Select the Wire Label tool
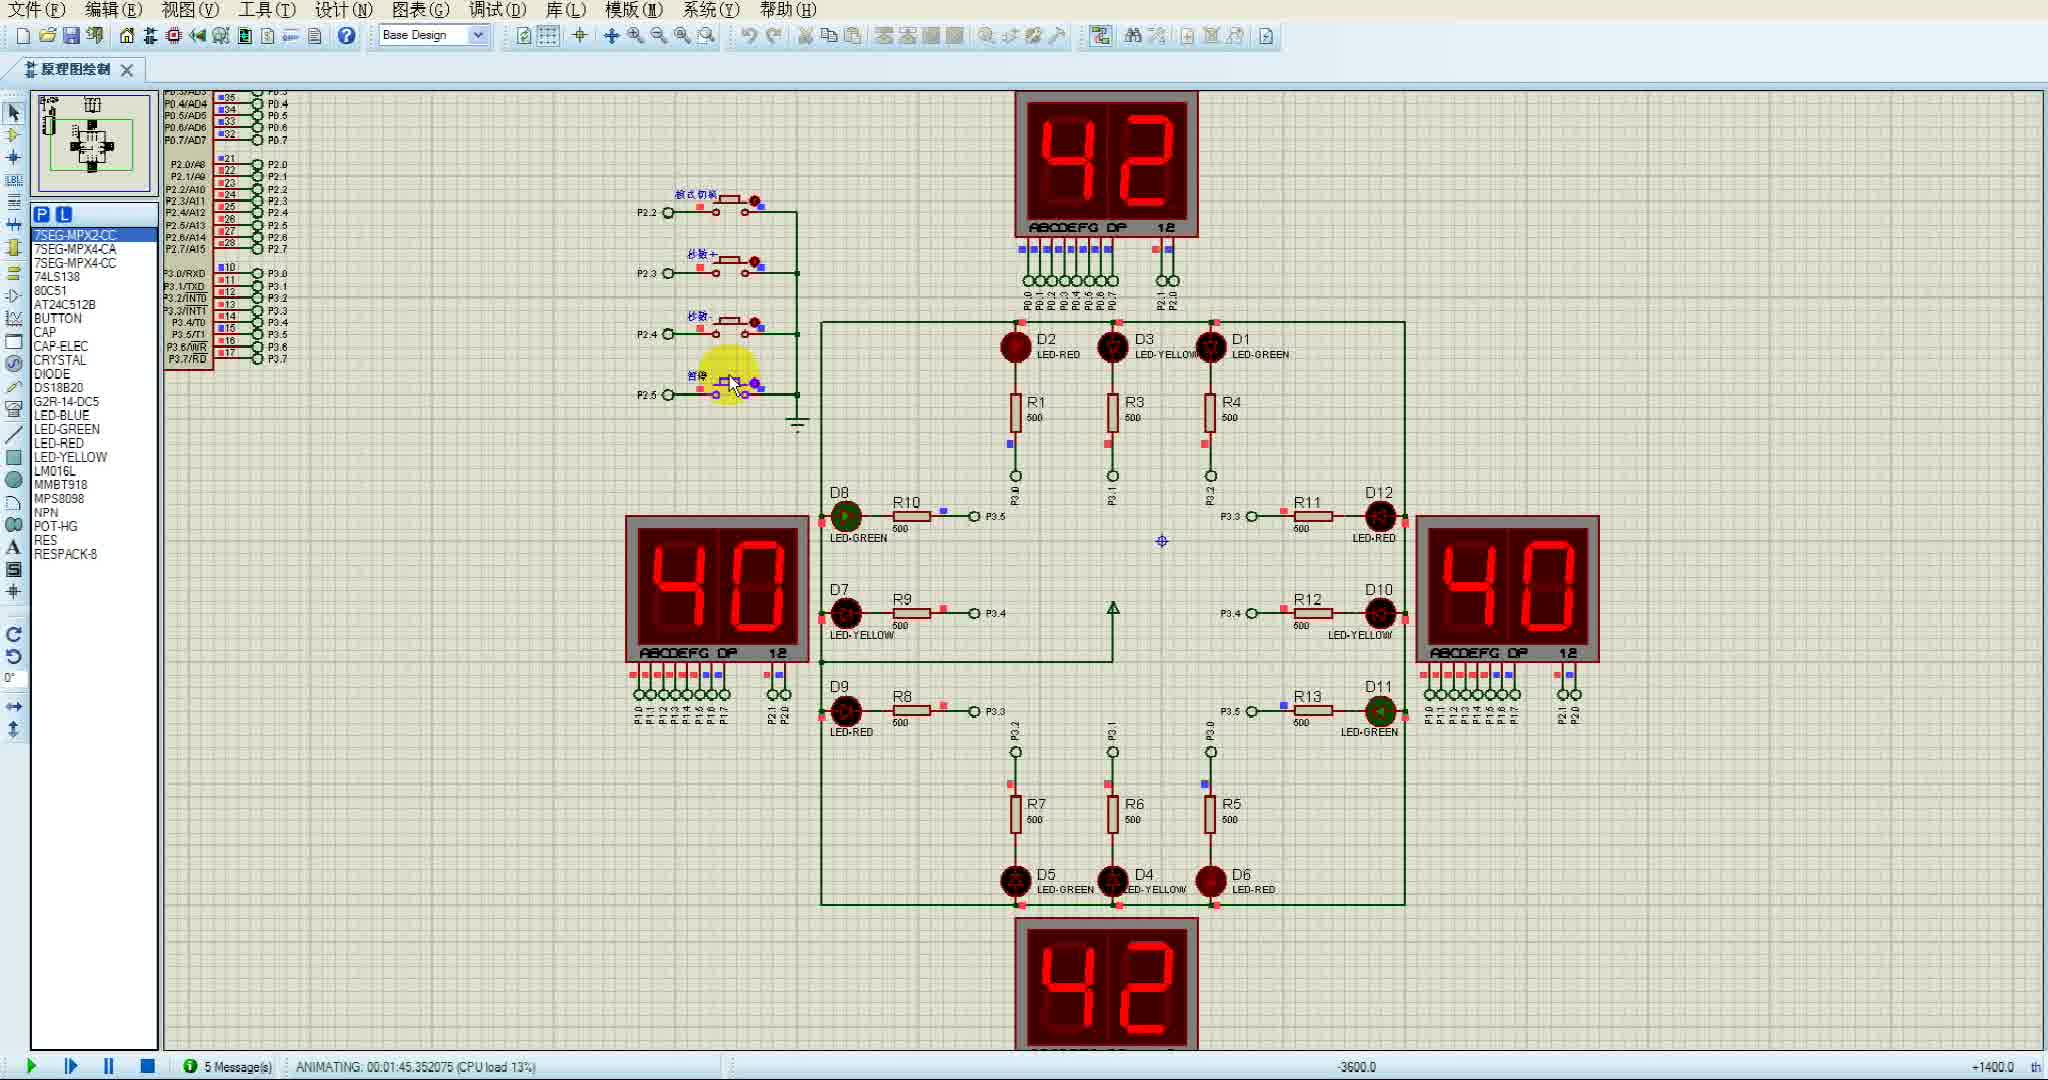2048x1080 pixels. pyautogui.click(x=13, y=180)
